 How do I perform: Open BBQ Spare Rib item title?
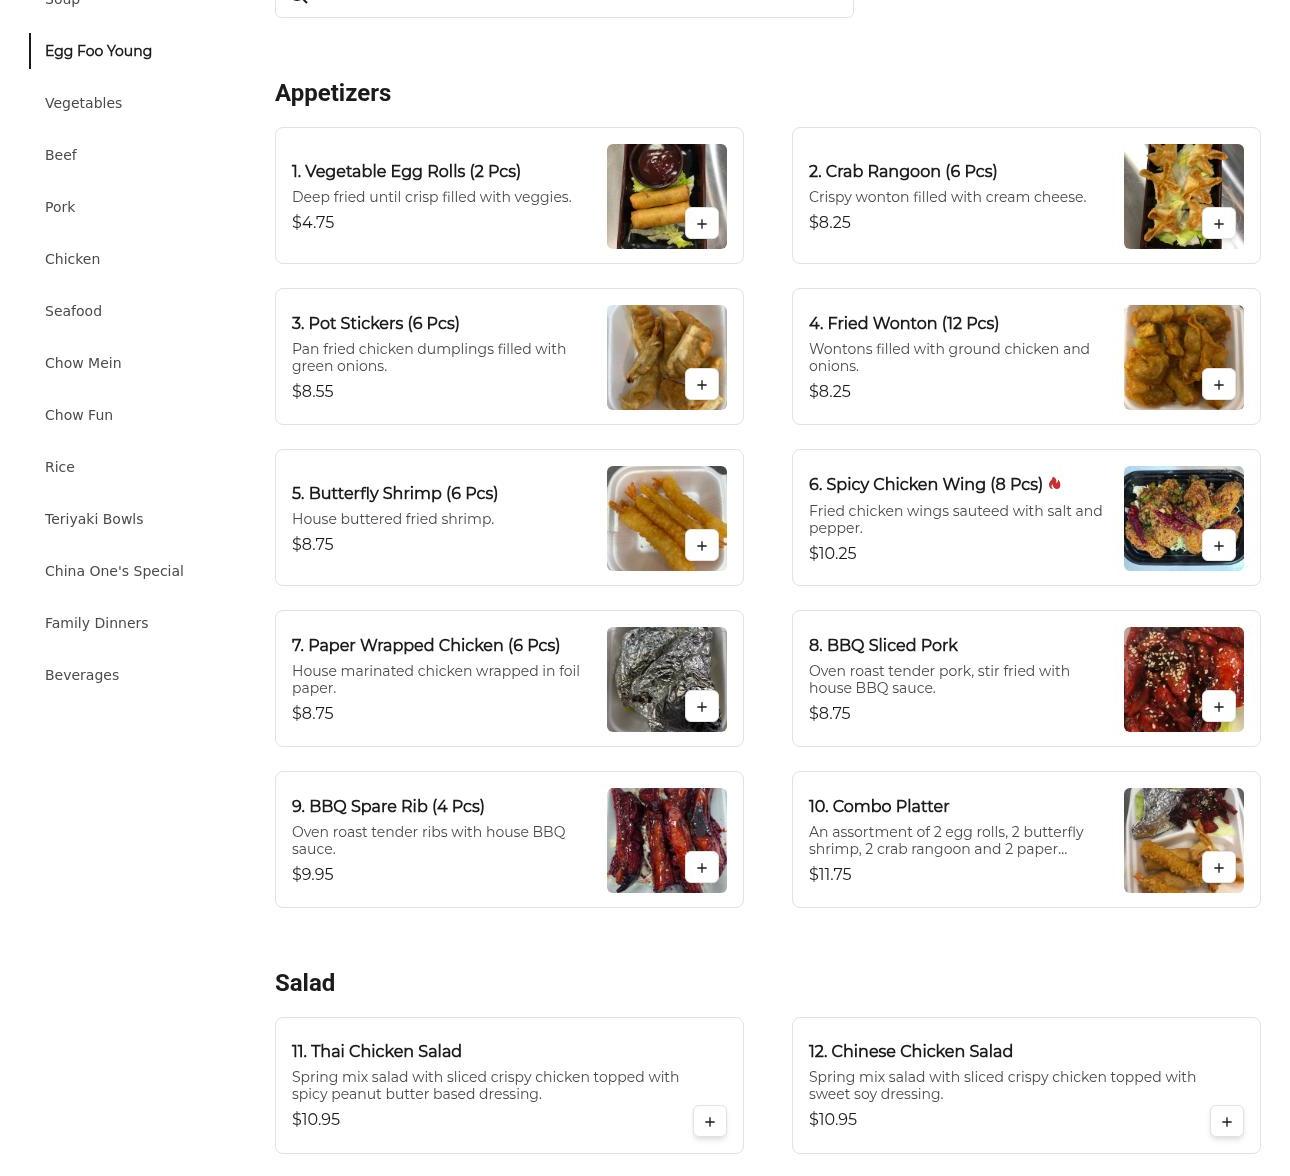[388, 806]
